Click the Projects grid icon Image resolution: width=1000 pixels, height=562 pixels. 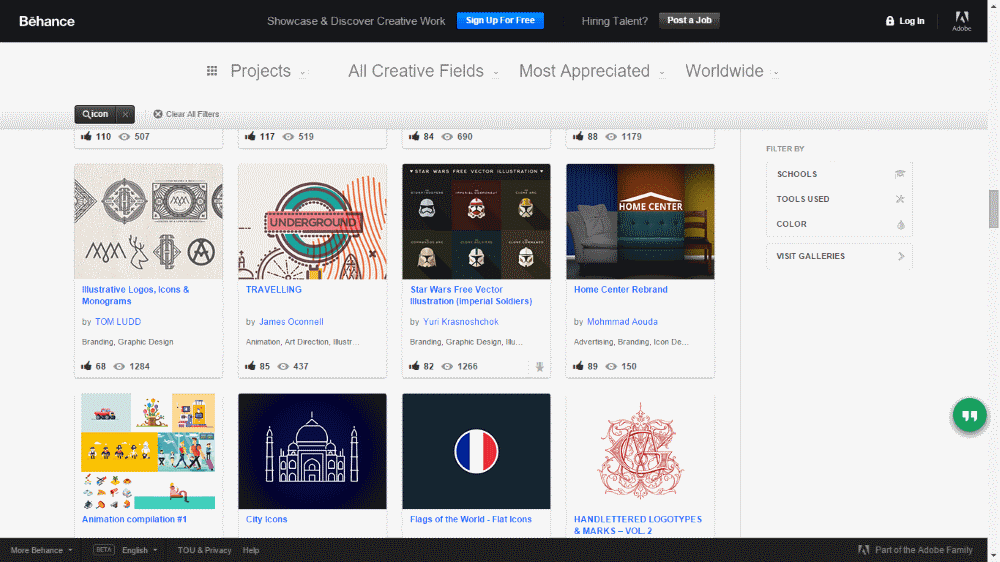[212, 71]
